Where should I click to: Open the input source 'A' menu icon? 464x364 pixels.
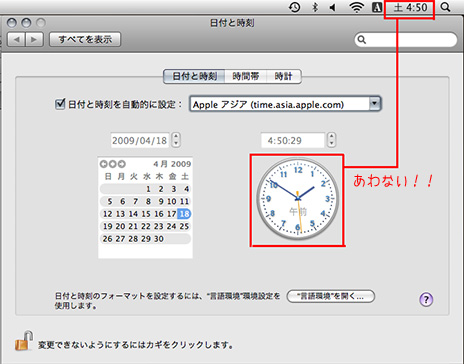(x=377, y=7)
